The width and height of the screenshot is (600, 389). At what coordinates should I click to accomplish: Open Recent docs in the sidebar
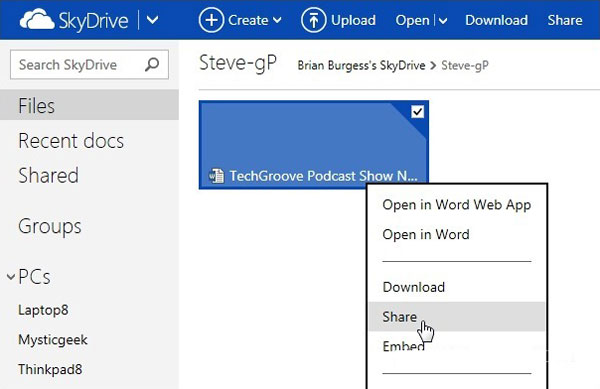(x=71, y=141)
